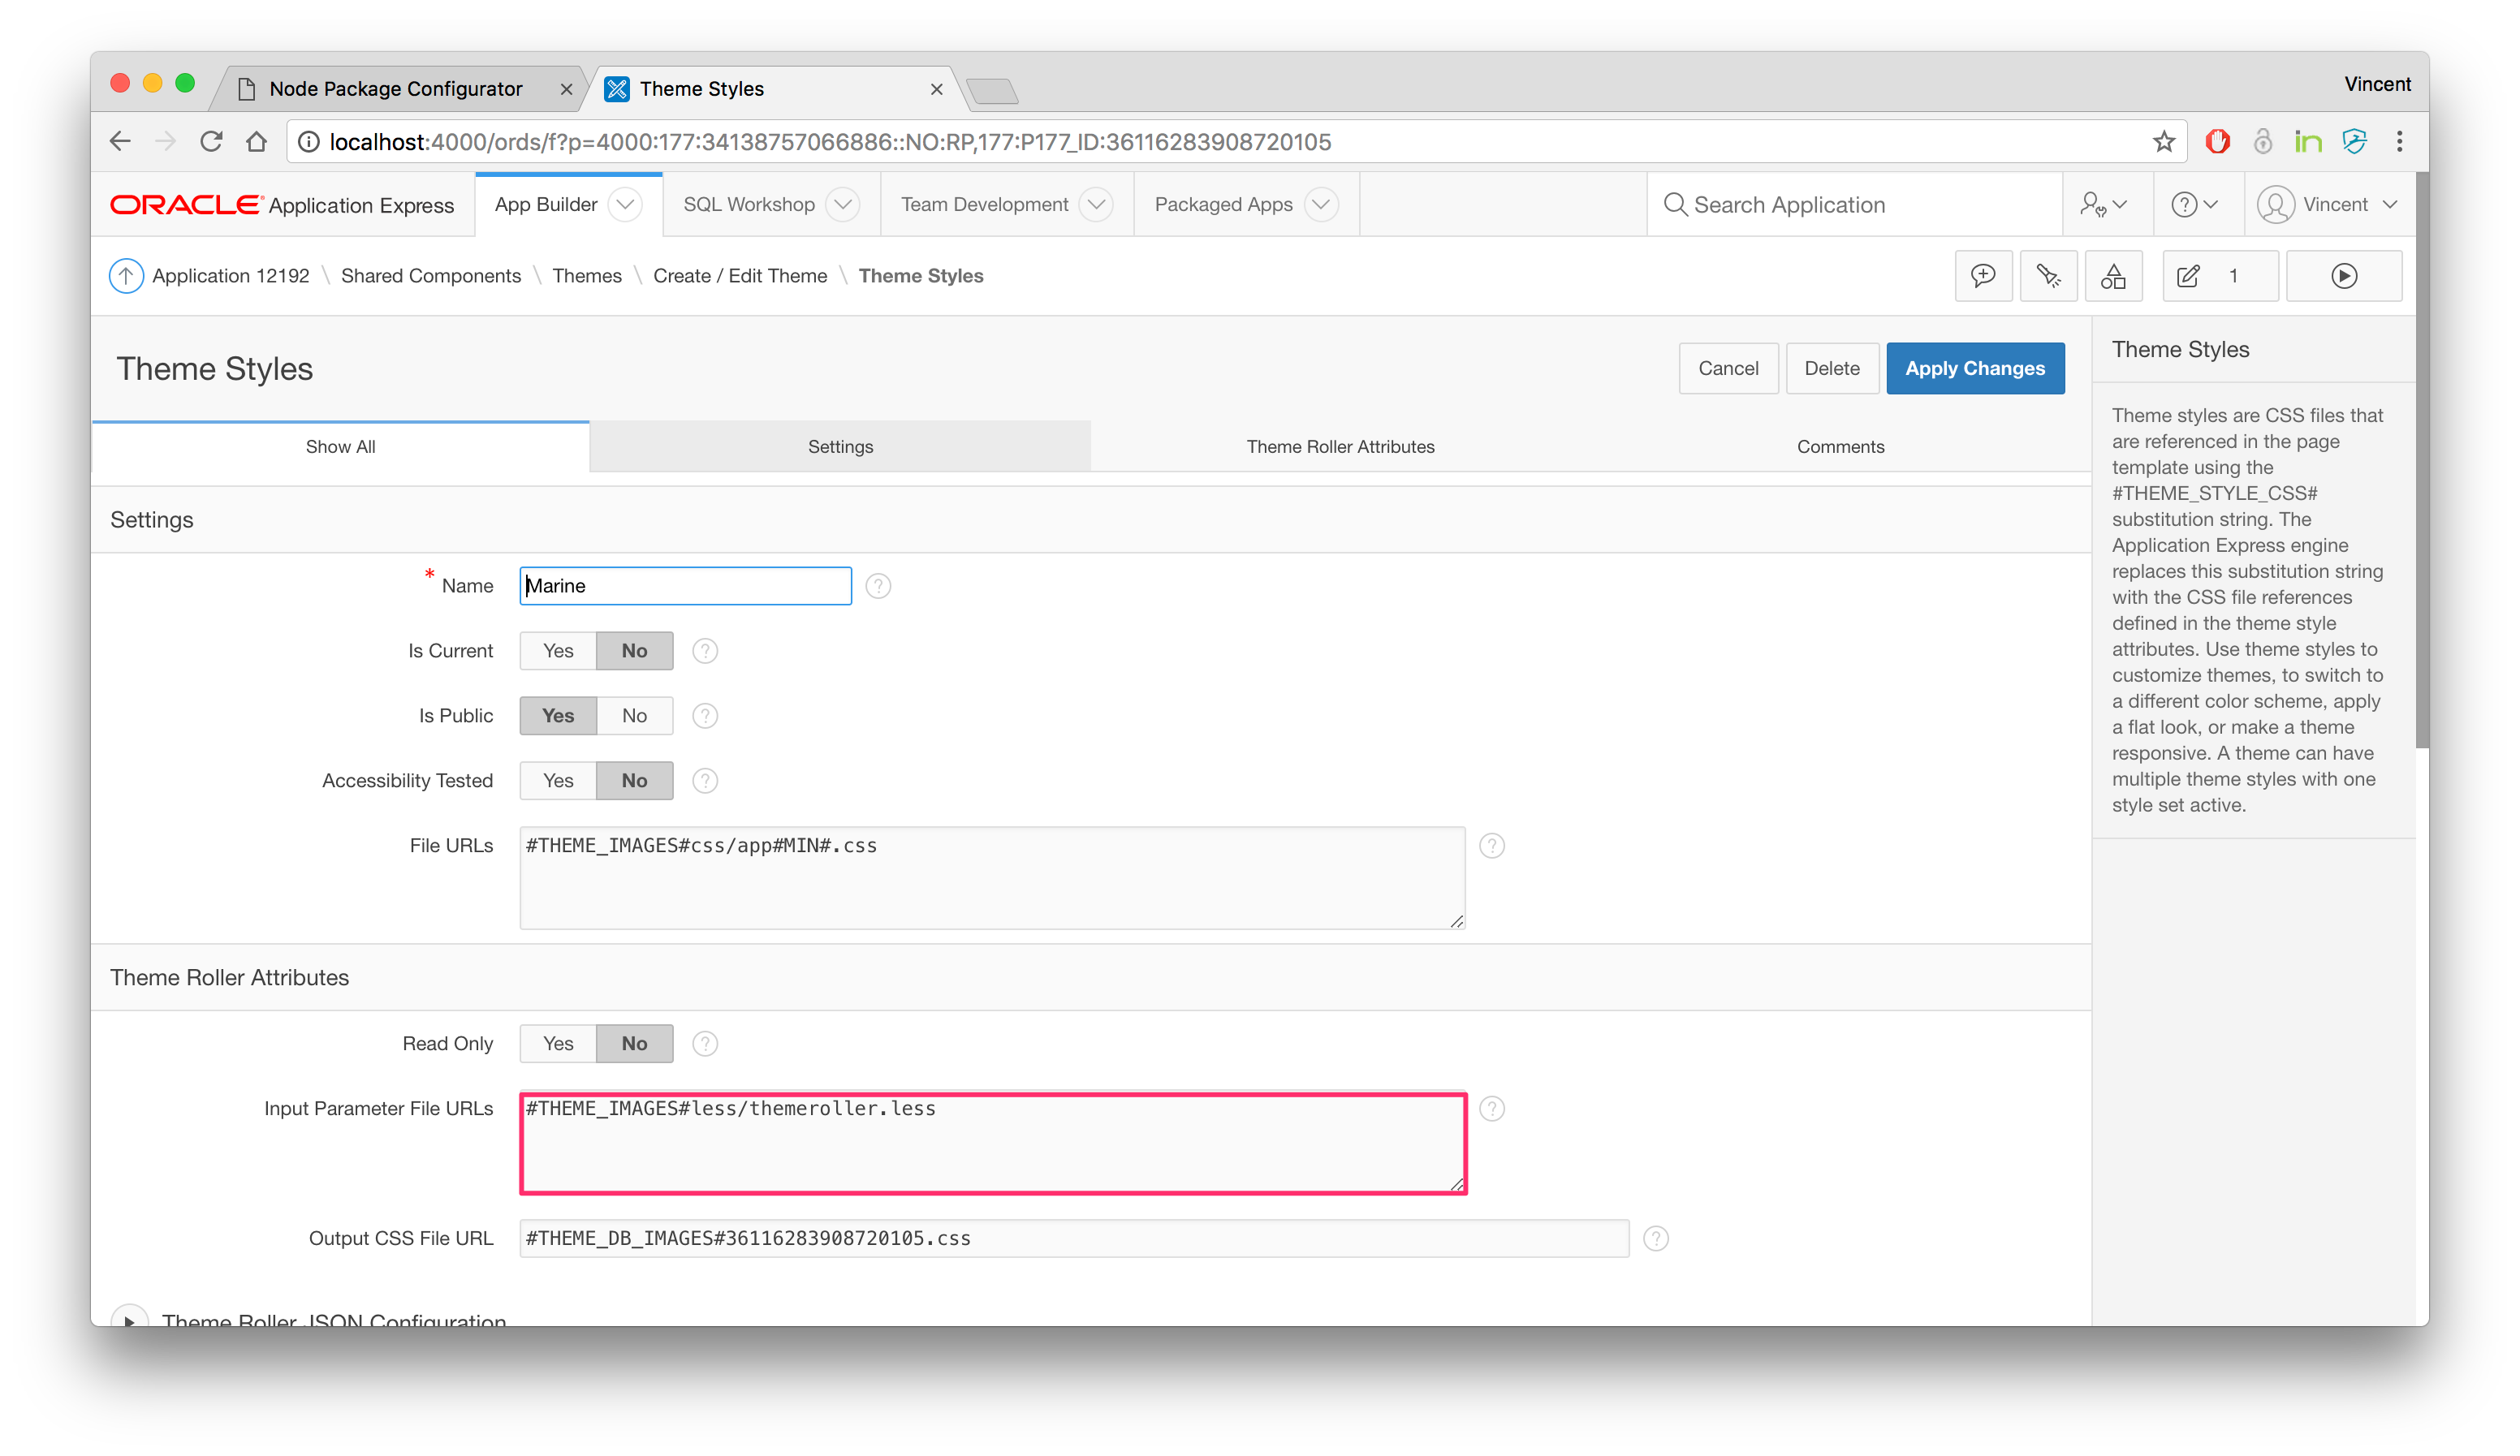
Task: Set Is Public to Yes
Action: pos(558,716)
